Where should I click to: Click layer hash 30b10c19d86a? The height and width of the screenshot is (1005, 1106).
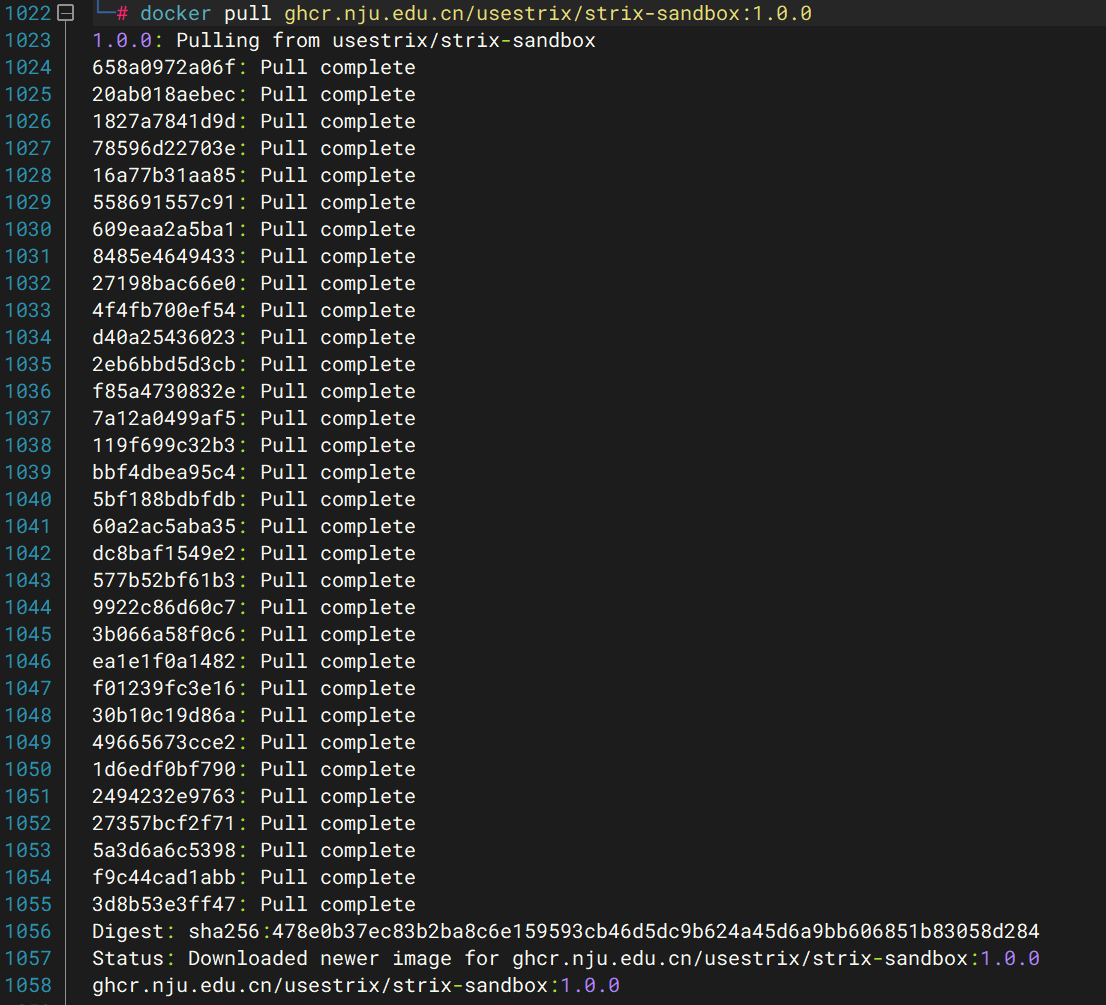(164, 715)
